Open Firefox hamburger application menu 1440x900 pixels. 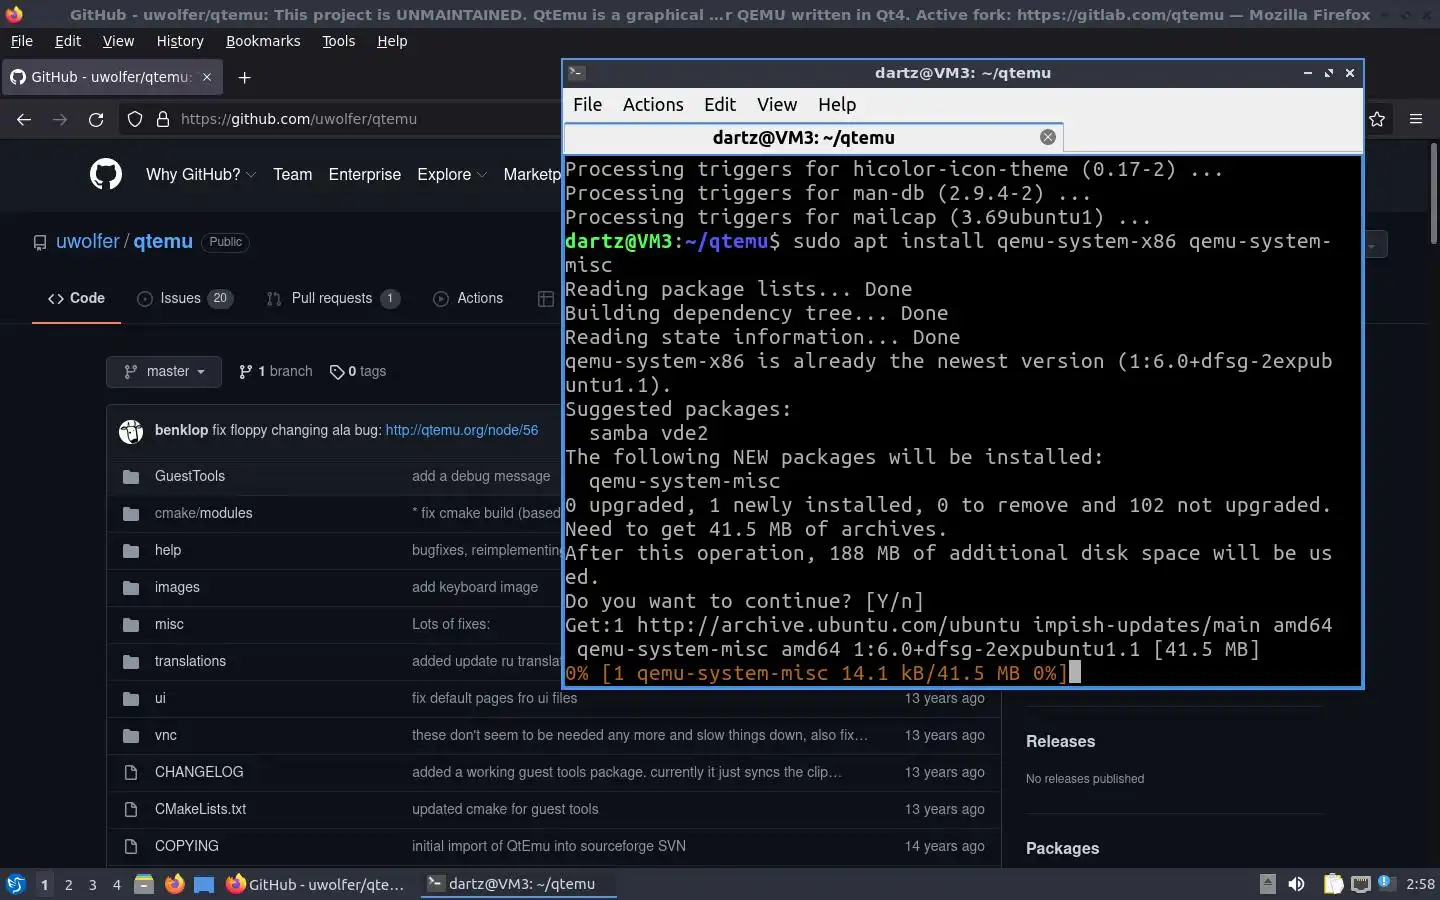point(1416,119)
